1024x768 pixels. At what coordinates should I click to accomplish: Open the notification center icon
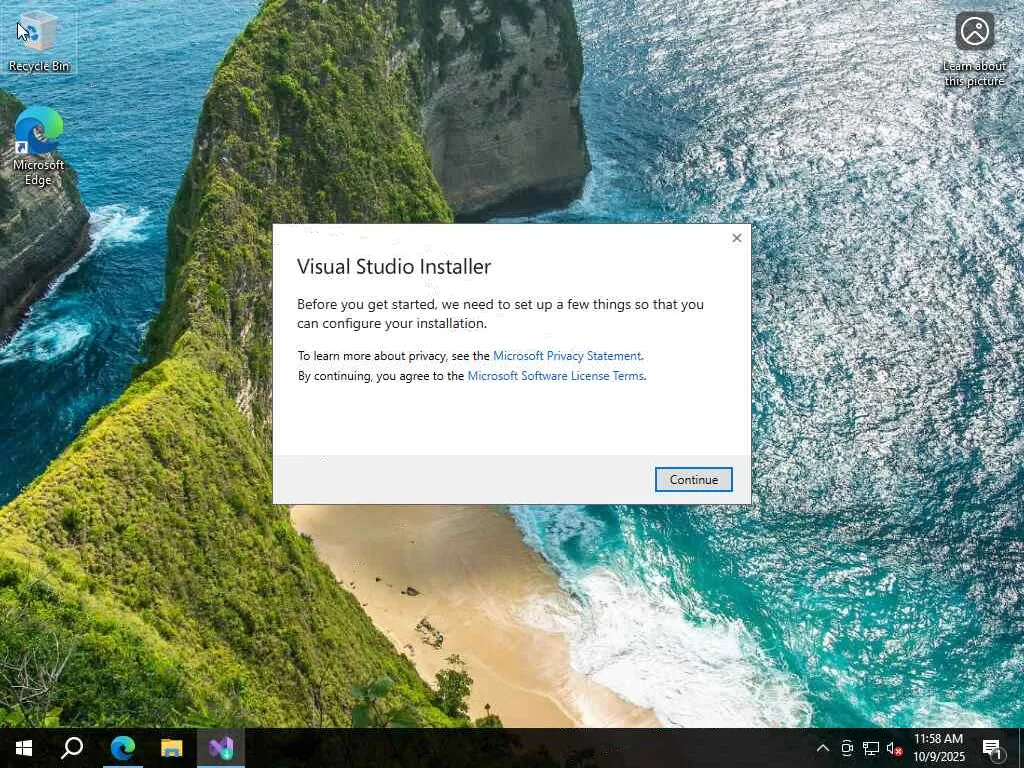992,748
